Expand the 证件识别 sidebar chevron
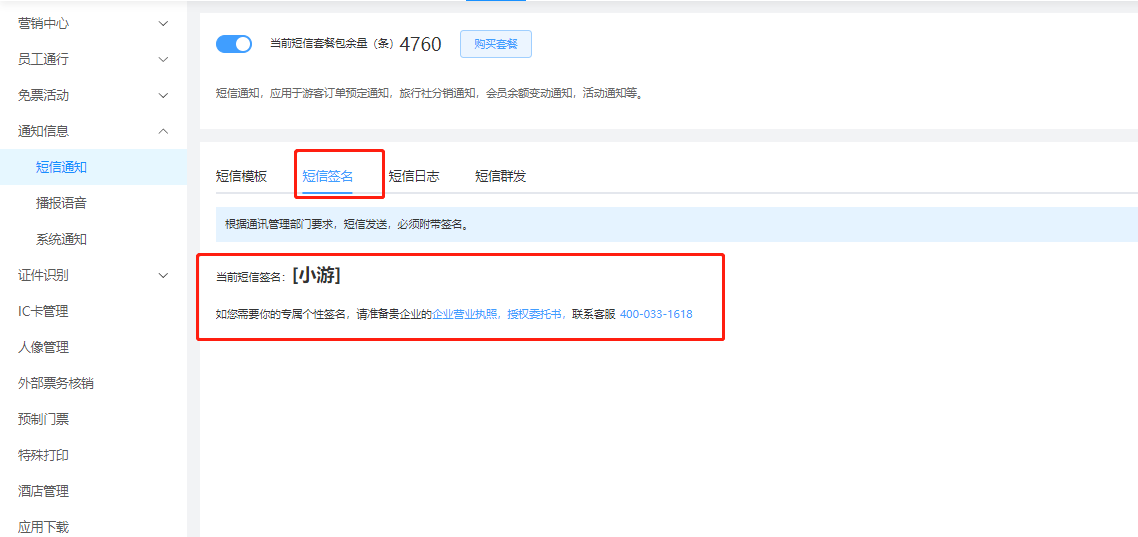1138x537 pixels. click(164, 275)
